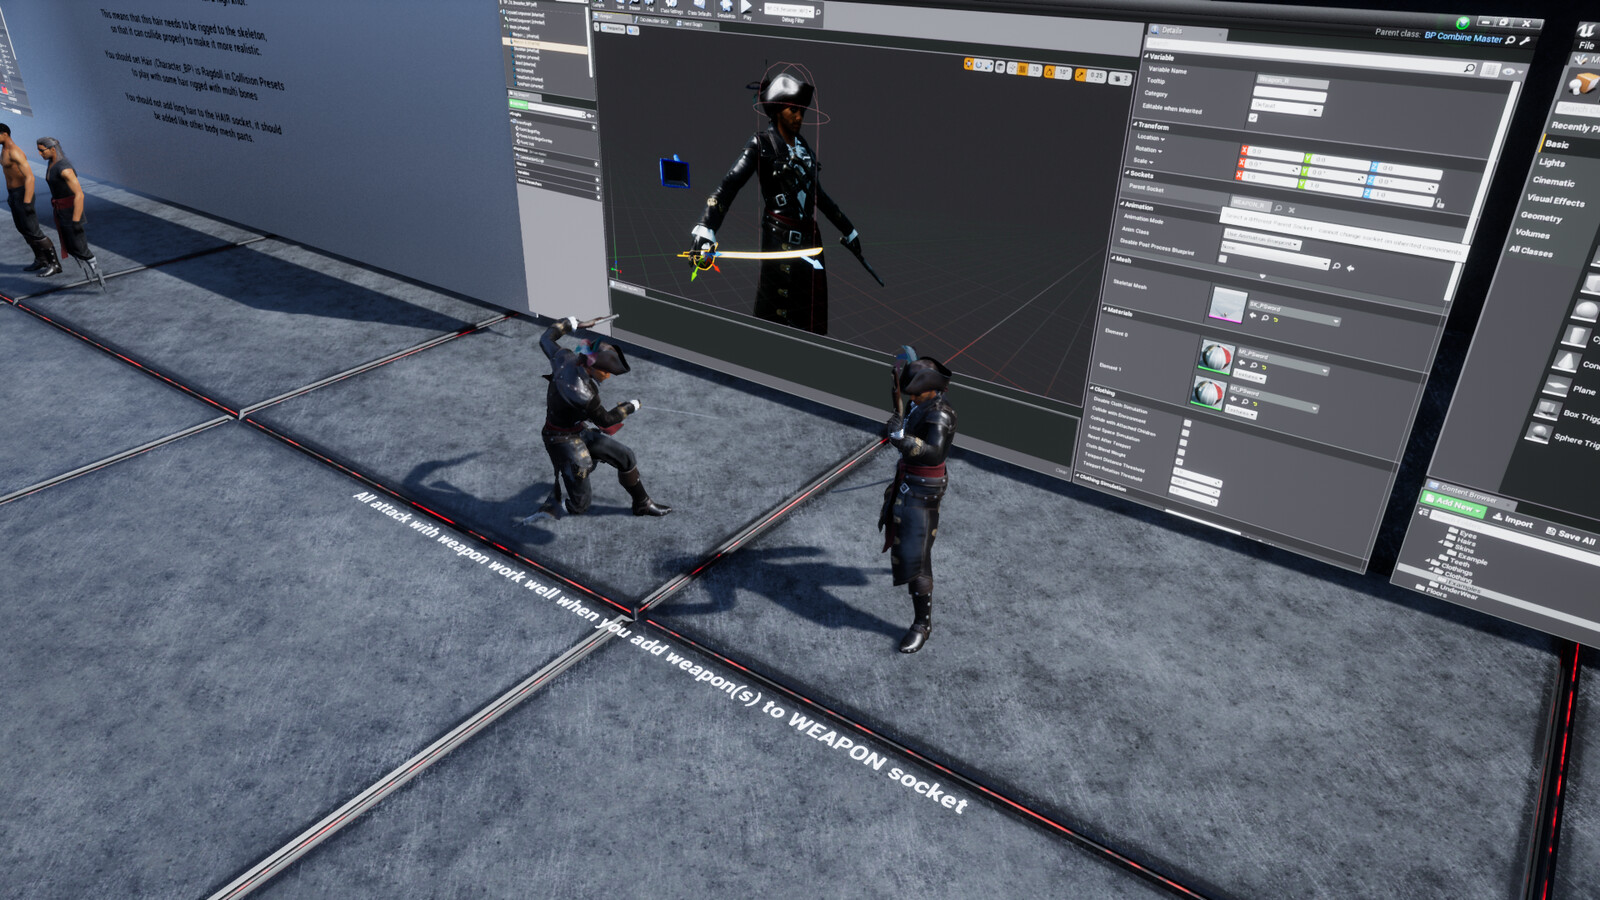Click the green Add New button
The height and width of the screenshot is (900, 1600).
point(1453,504)
